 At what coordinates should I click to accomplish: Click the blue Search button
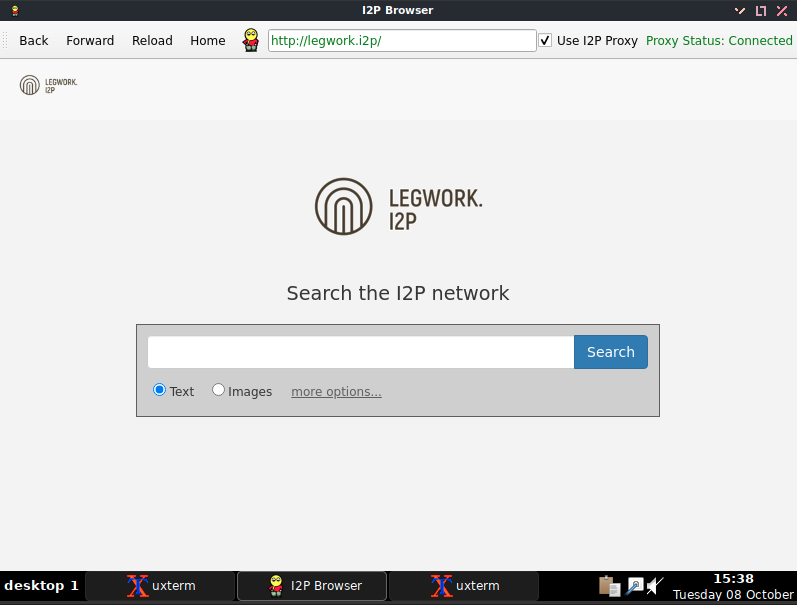610,352
